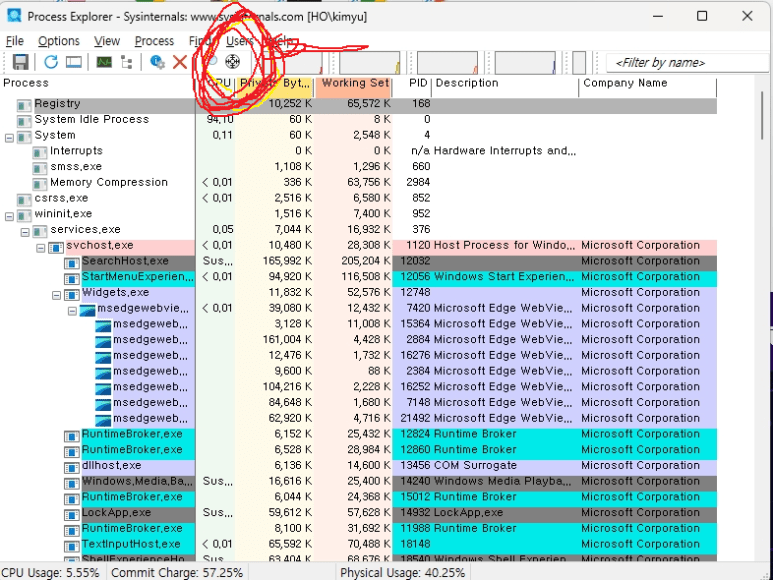This screenshot has height=580, width=773.
Task: Click the StartMenuExperienceHost process icon
Action: coord(71,278)
